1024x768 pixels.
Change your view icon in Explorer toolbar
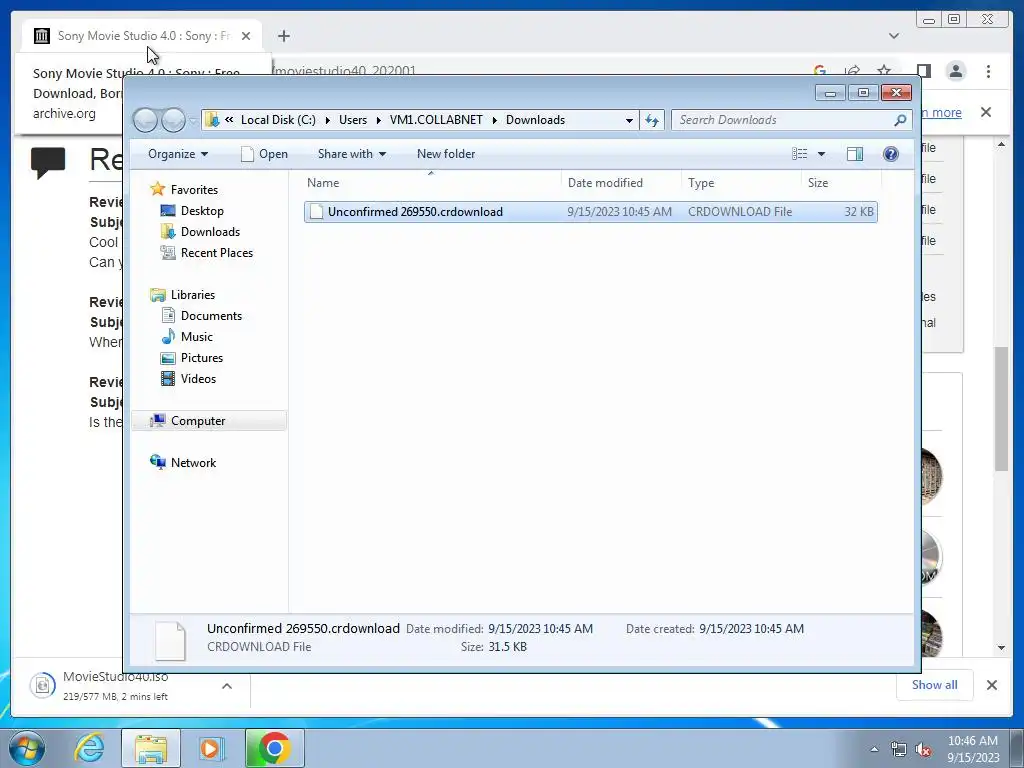click(x=799, y=154)
